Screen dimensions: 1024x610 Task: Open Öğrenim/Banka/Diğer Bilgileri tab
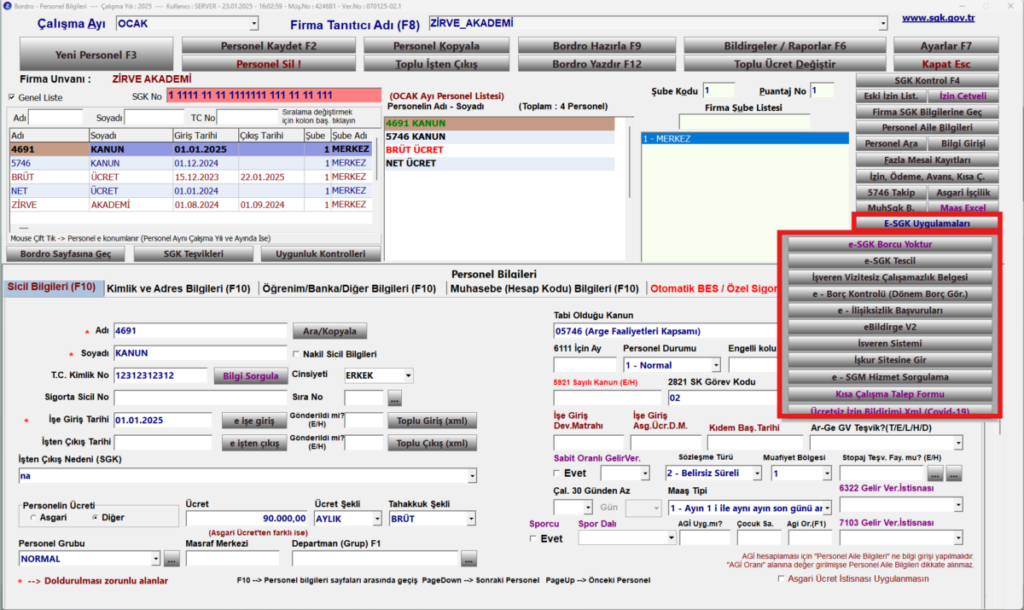click(349, 288)
